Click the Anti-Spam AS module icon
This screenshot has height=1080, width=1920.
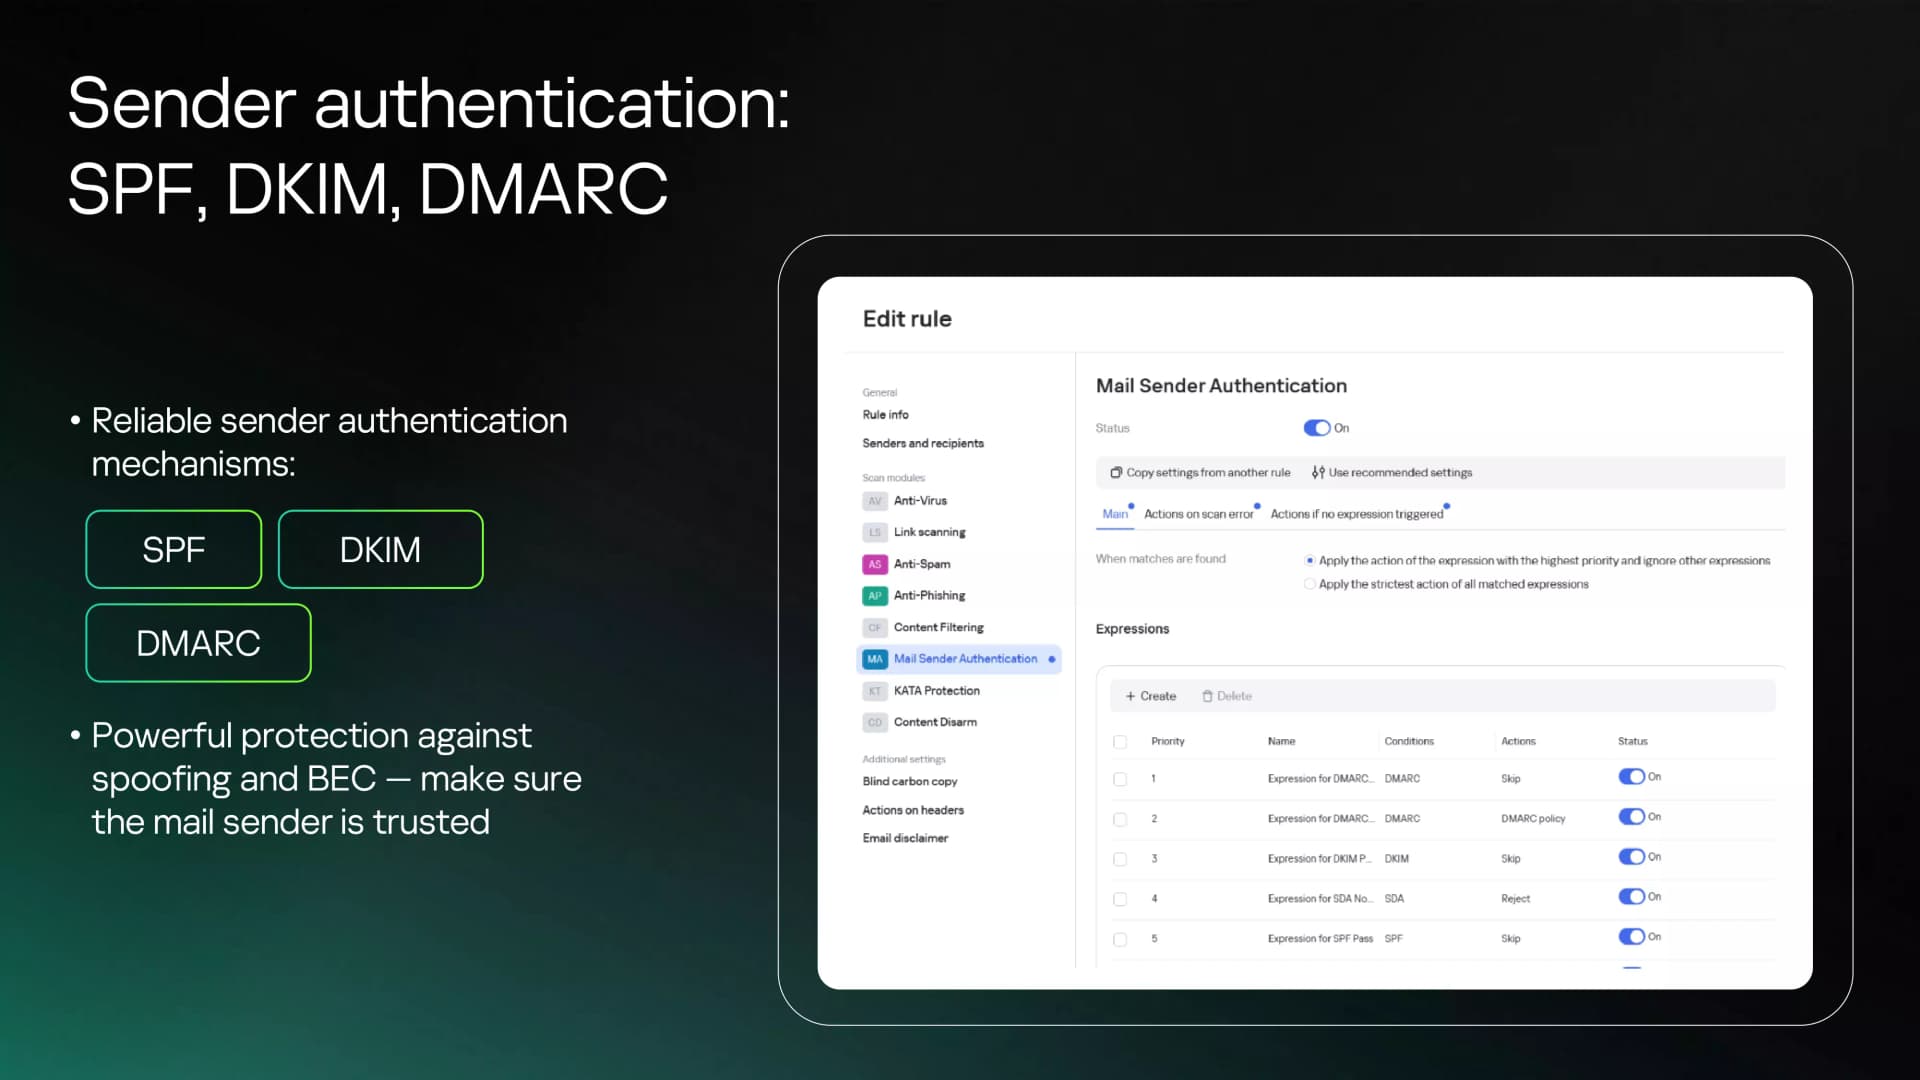tap(875, 564)
